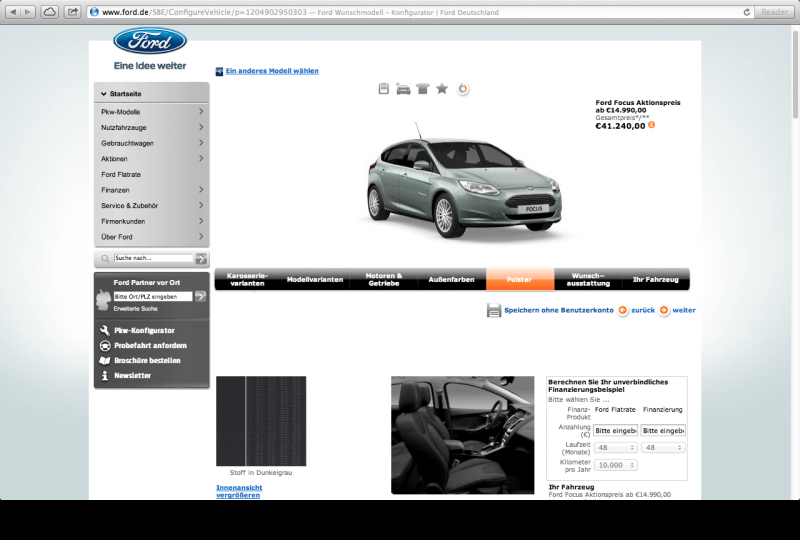
Task: Open the Motoren & Getriebe tab
Action: [x=384, y=279]
